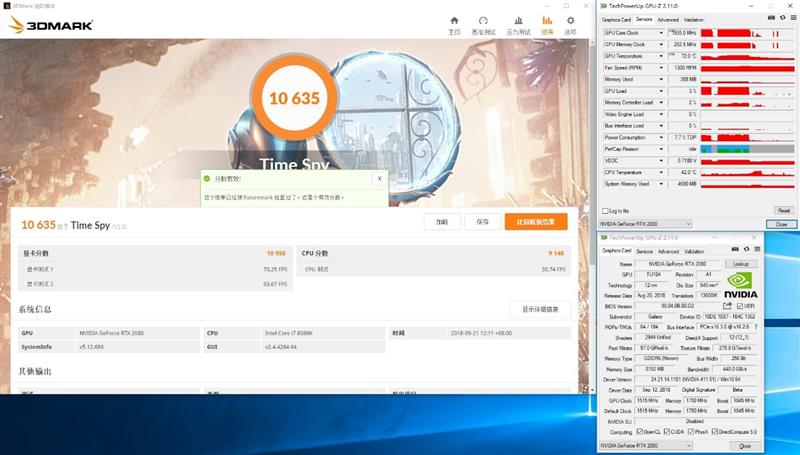Click the BIOS share/export icon
This screenshot has height=455, width=800.
pyautogui.click(x=727, y=306)
